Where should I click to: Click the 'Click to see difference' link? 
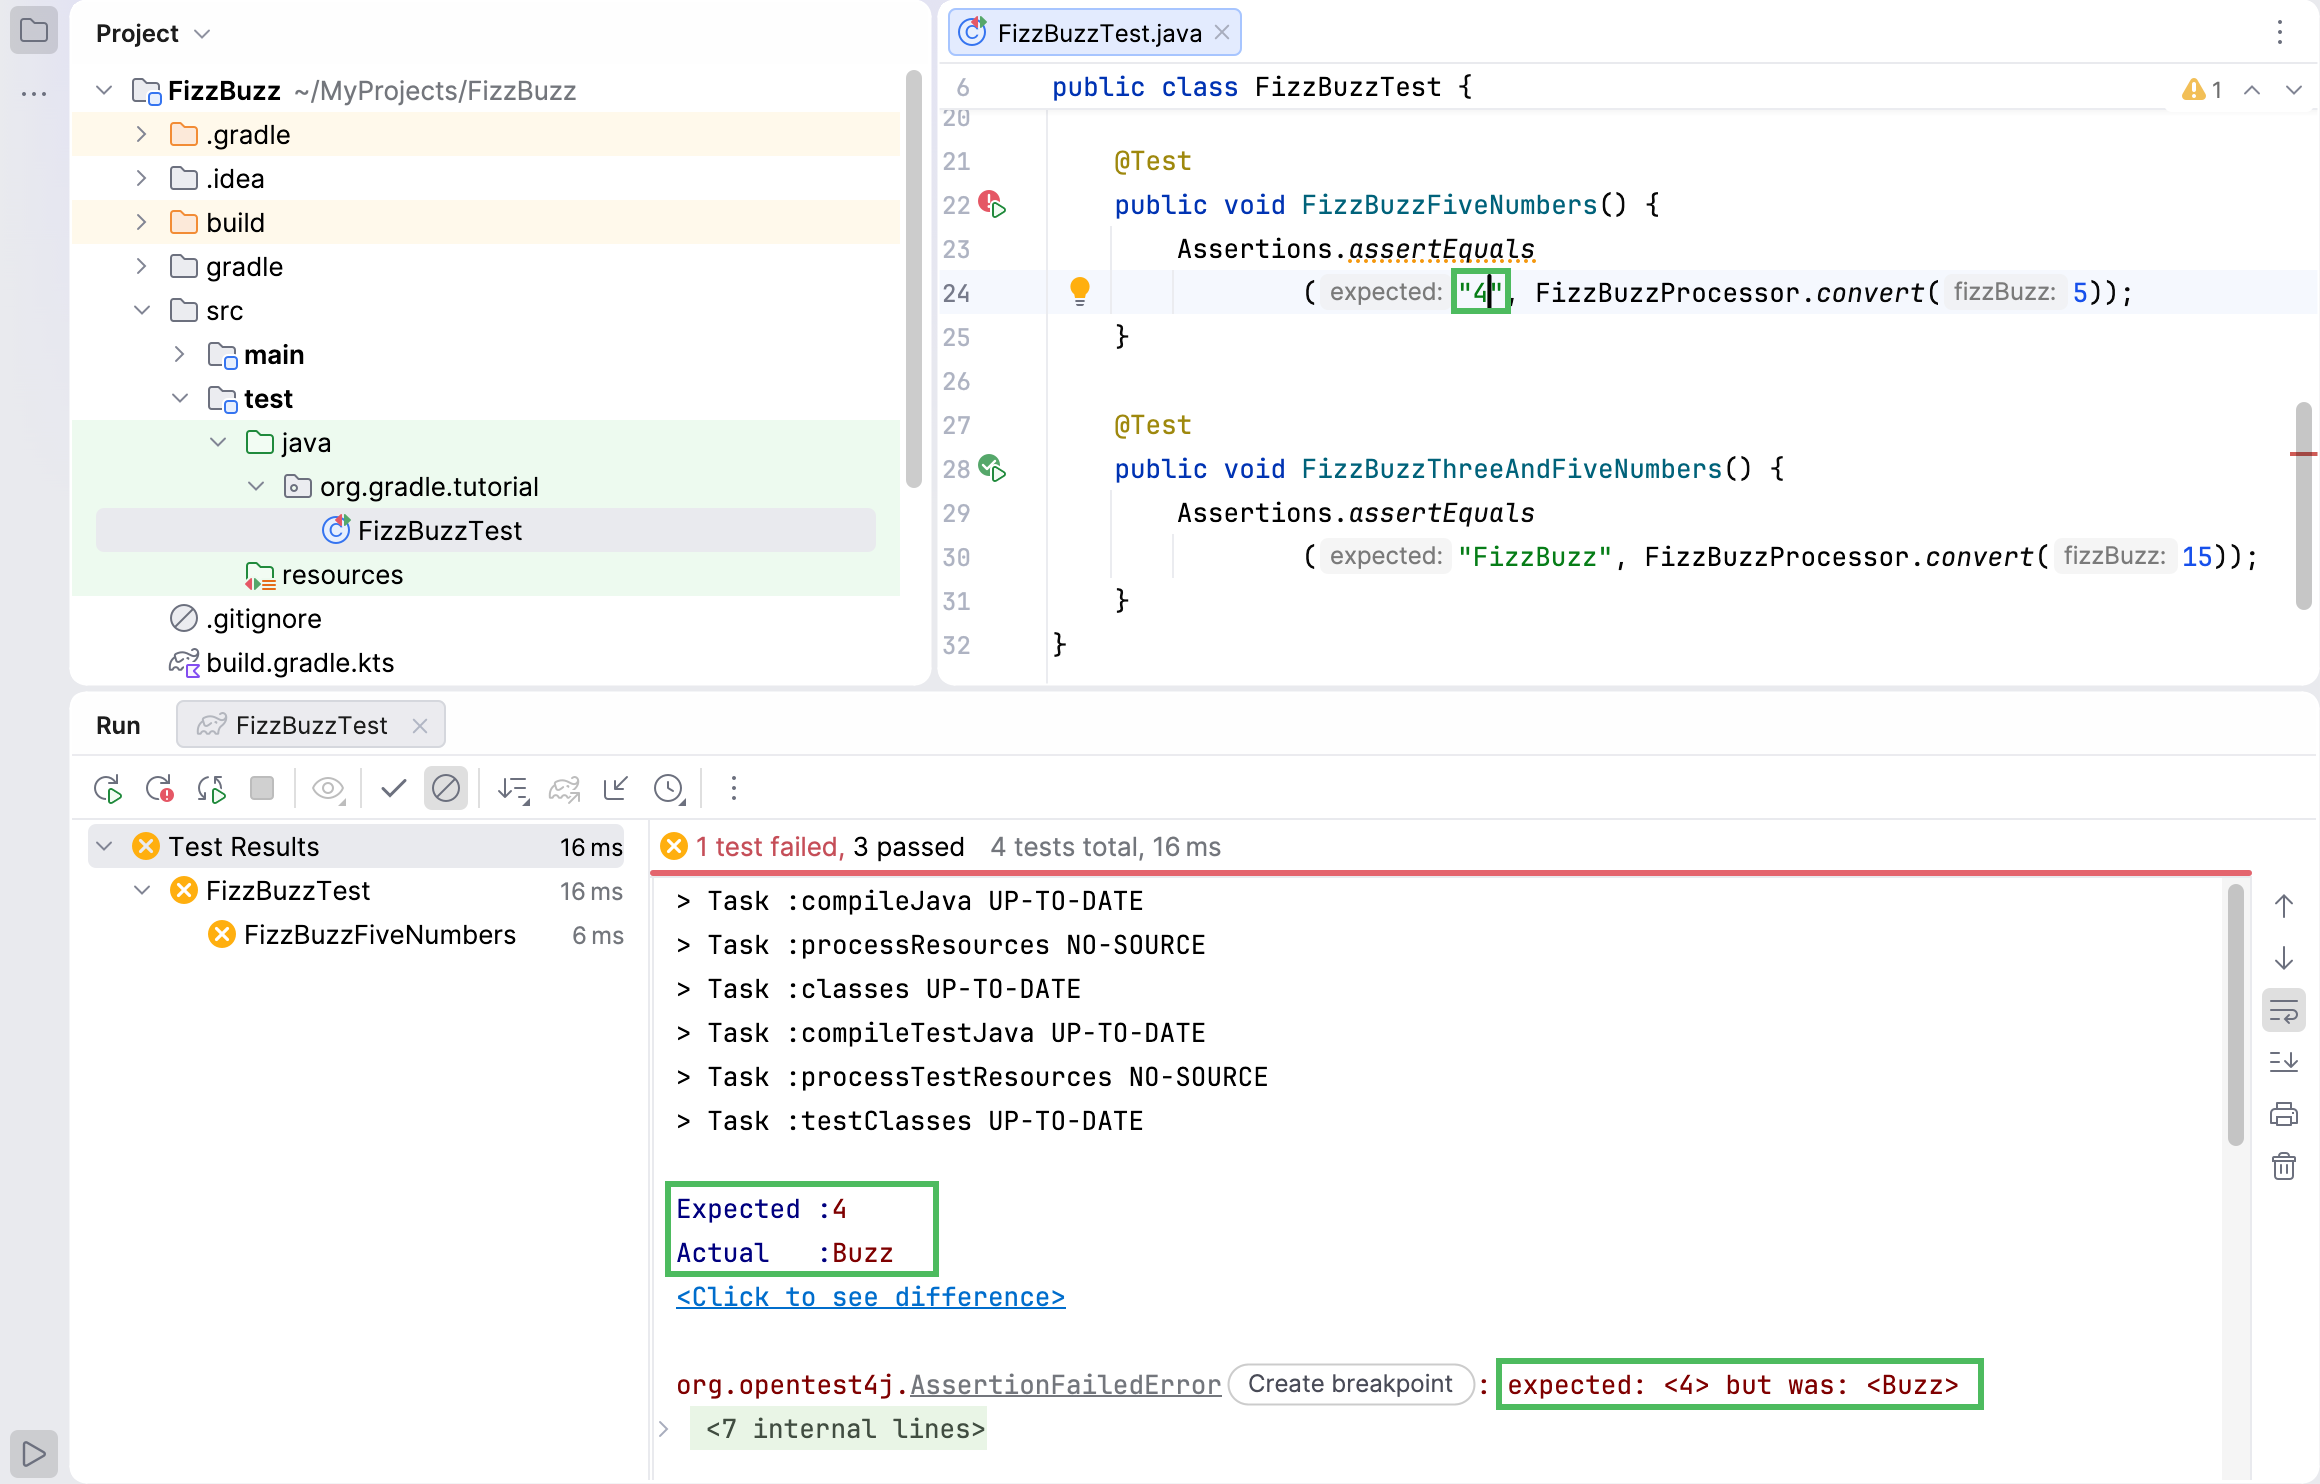point(870,1297)
